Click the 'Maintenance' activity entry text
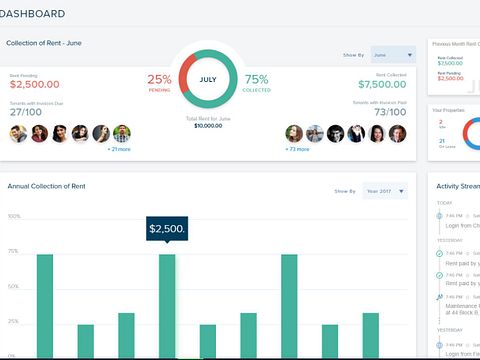480x360 pixels. (x=462, y=309)
